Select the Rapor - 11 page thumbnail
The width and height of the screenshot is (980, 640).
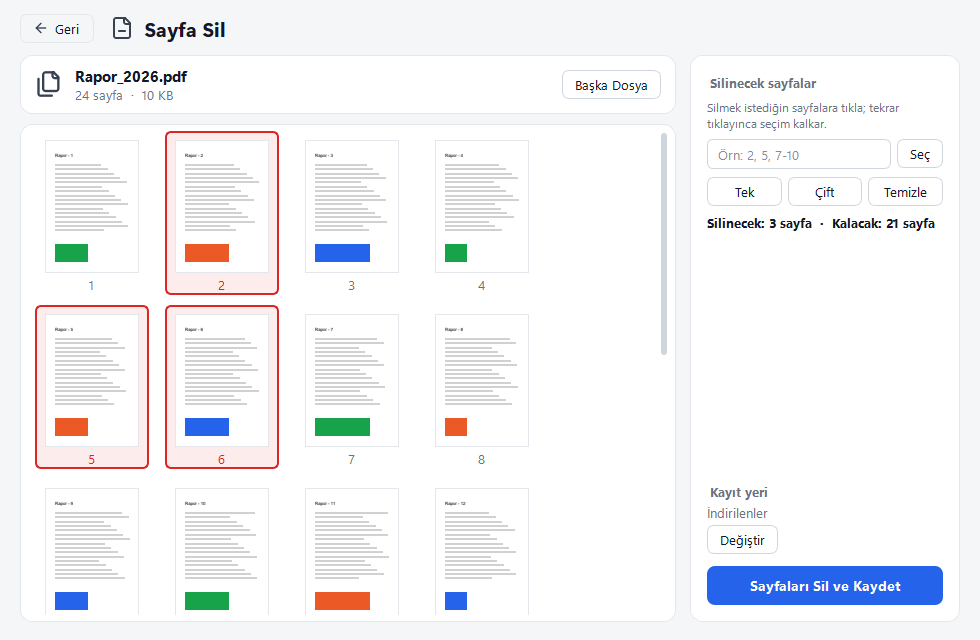tap(352, 551)
